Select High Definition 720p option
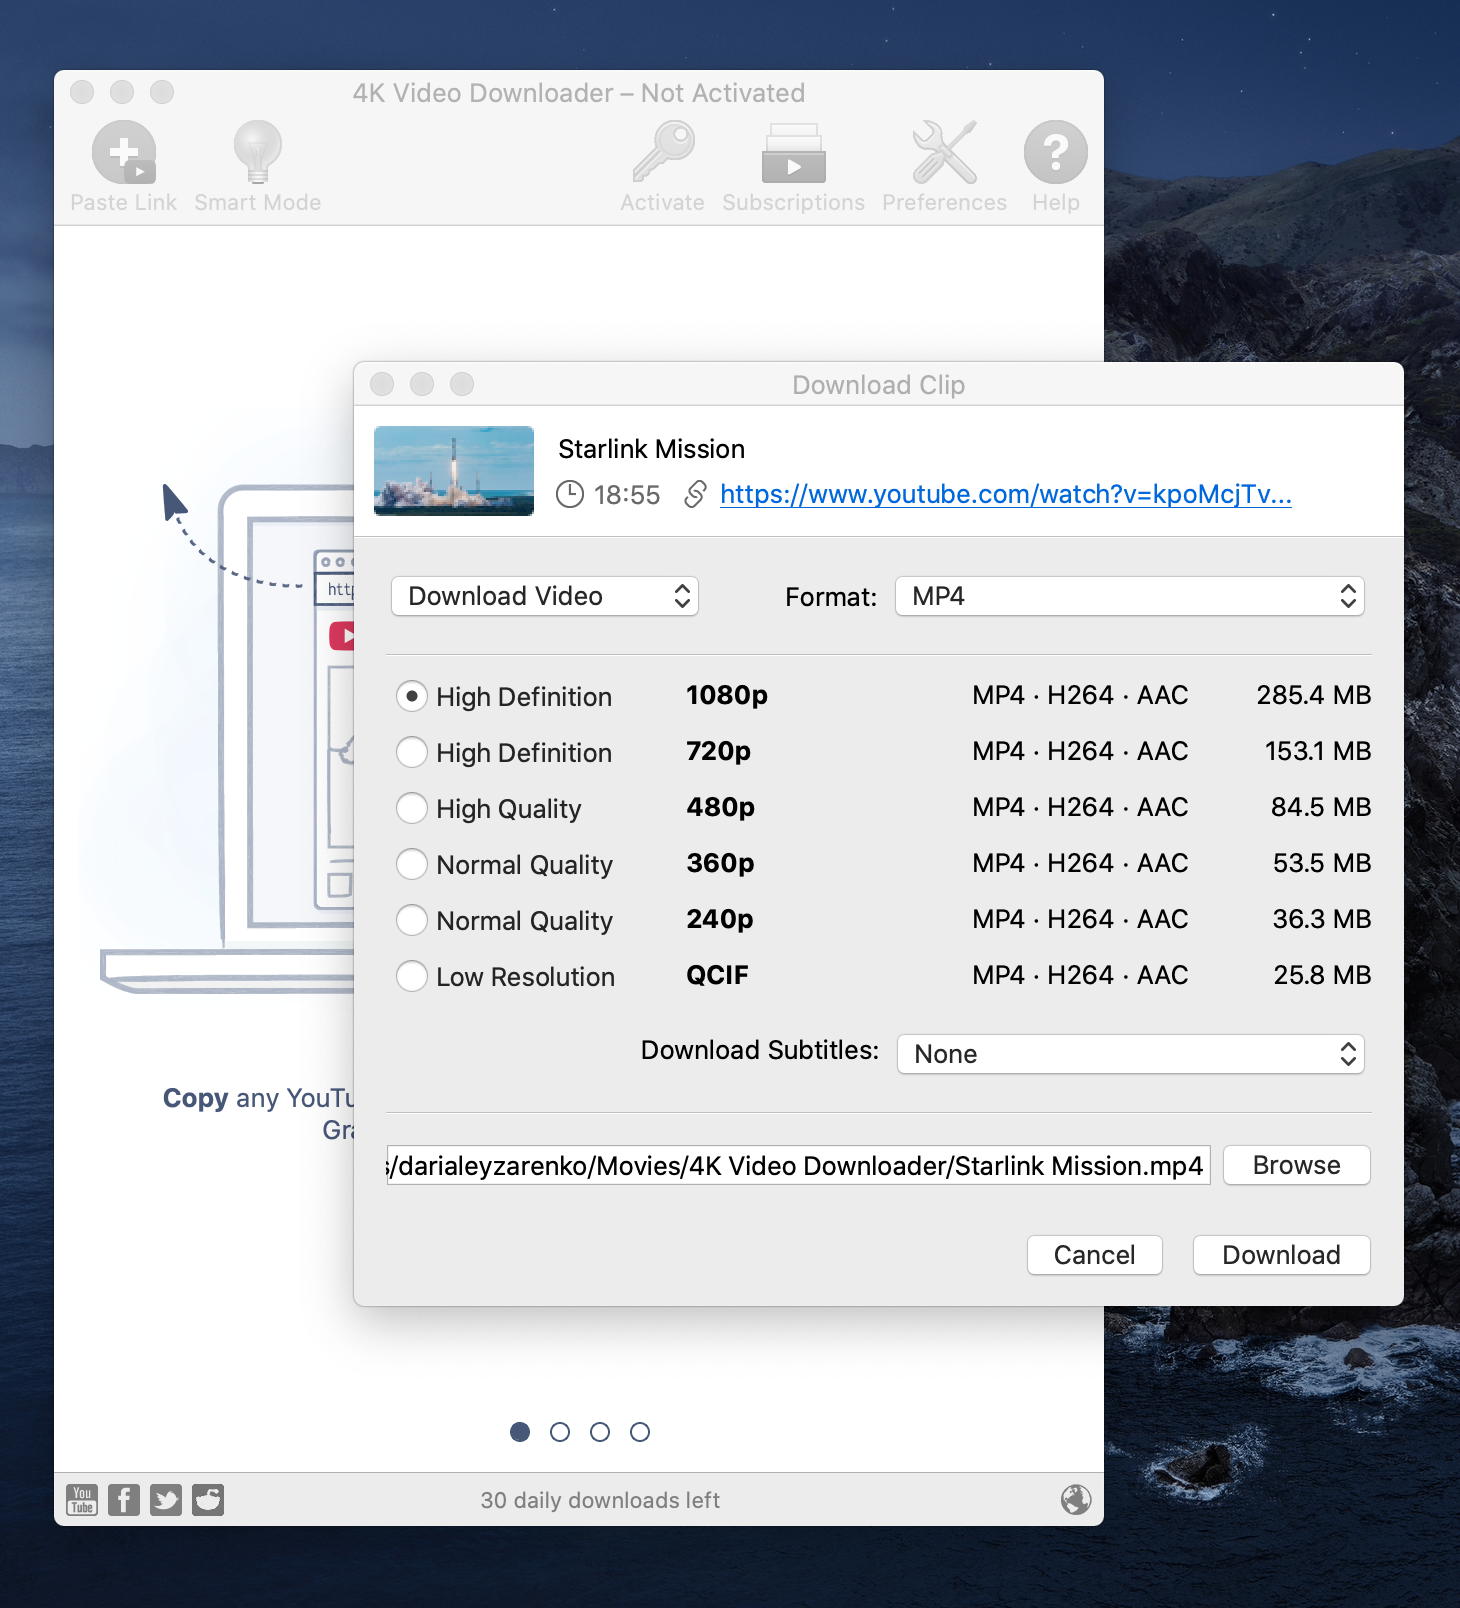 click(412, 752)
